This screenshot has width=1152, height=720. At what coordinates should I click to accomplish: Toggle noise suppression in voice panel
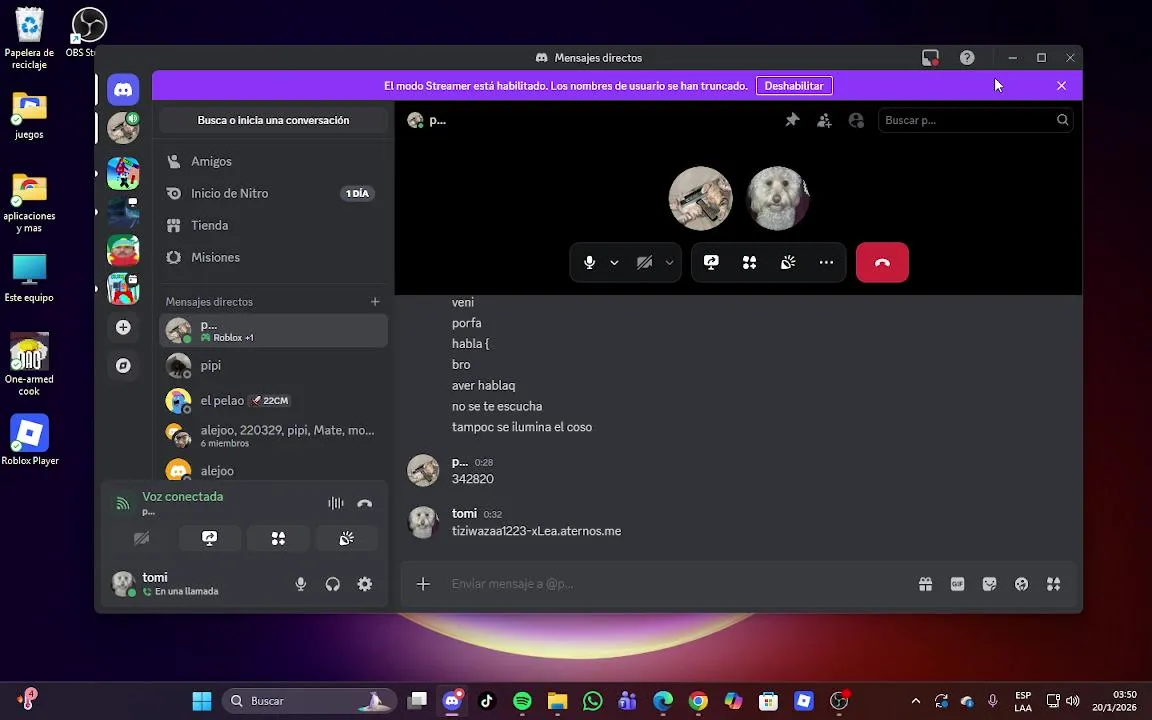point(335,503)
